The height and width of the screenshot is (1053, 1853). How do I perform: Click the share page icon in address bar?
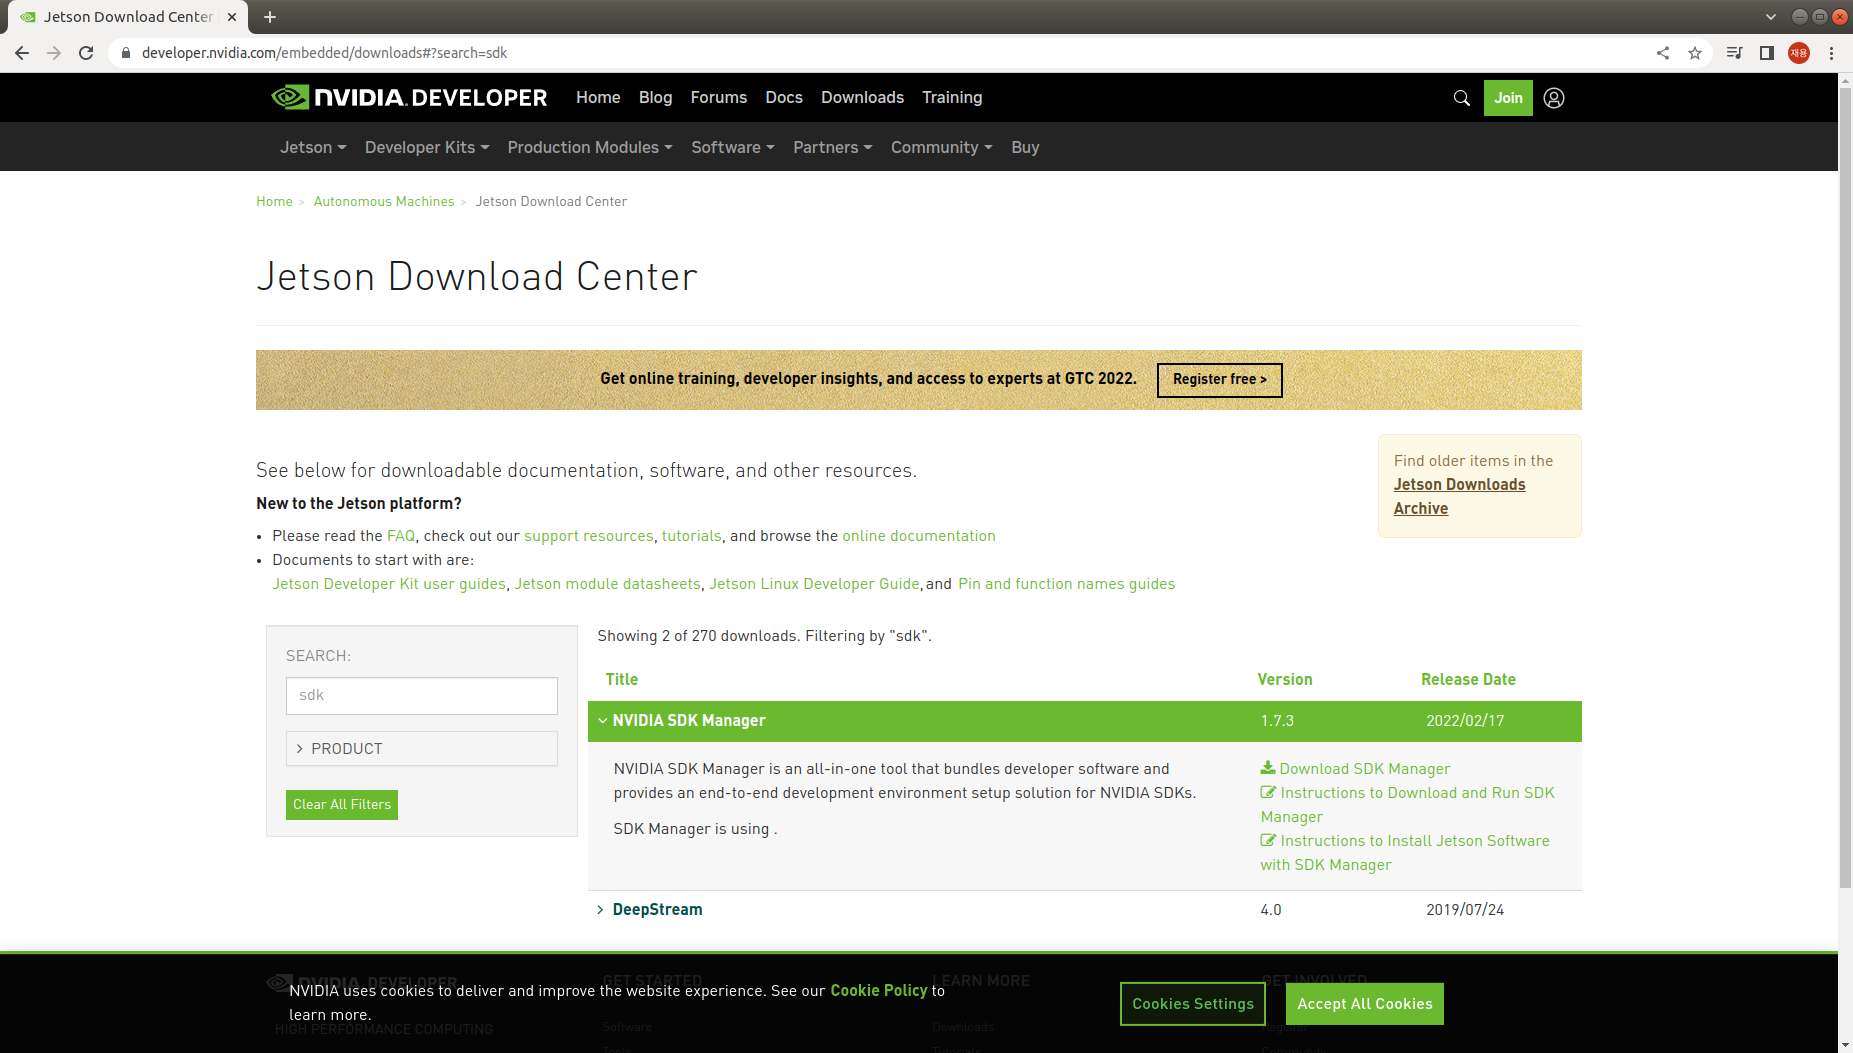(1663, 53)
